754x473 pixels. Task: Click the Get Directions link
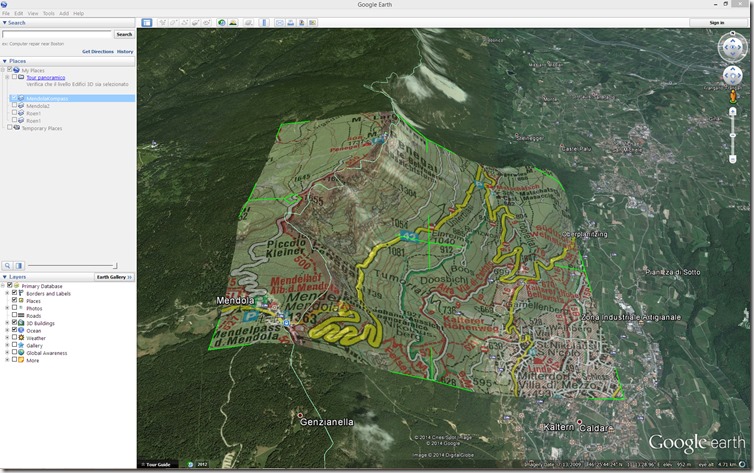pos(98,51)
